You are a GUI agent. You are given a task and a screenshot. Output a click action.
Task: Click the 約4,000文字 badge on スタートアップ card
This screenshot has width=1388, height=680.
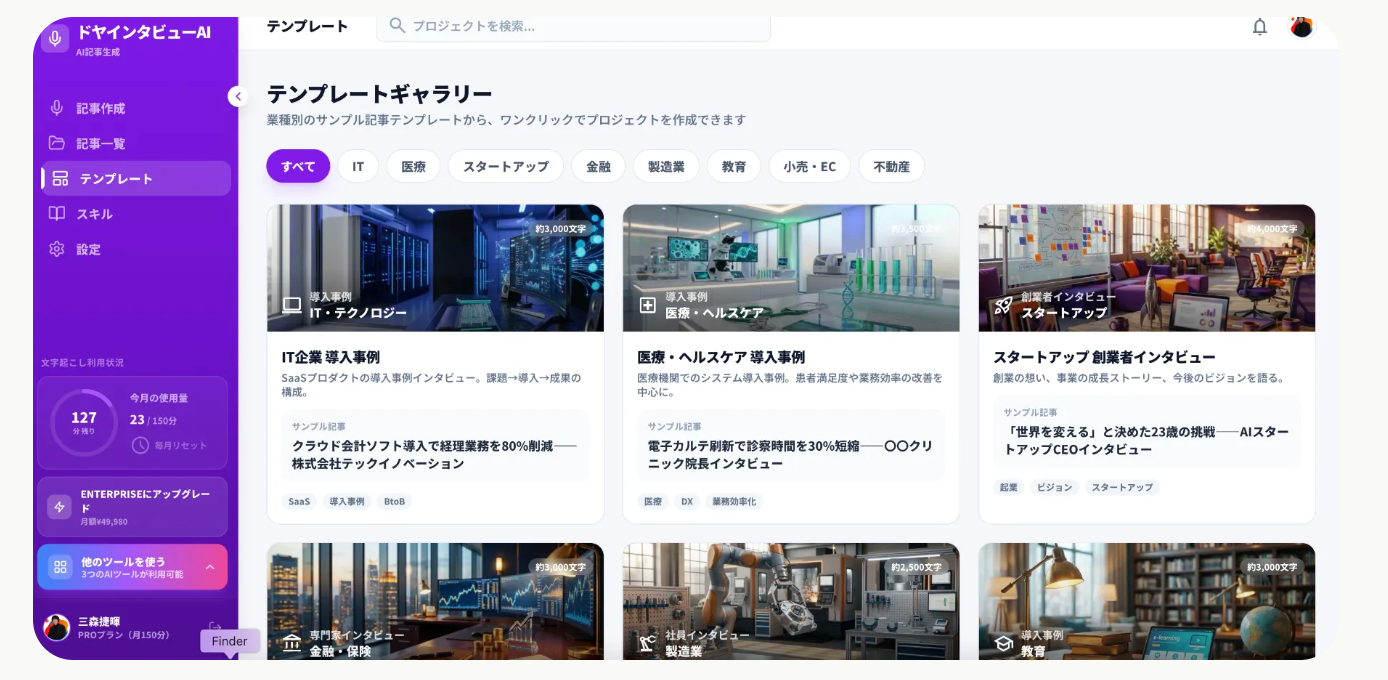tap(1272, 229)
